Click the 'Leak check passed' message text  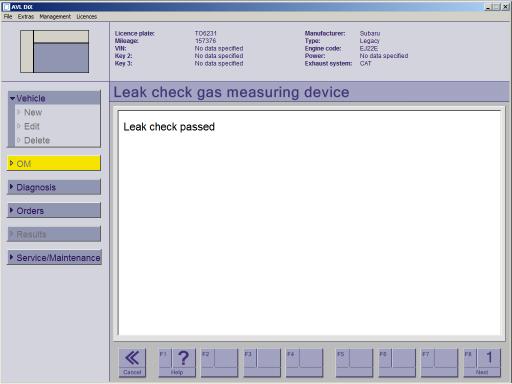point(169,127)
